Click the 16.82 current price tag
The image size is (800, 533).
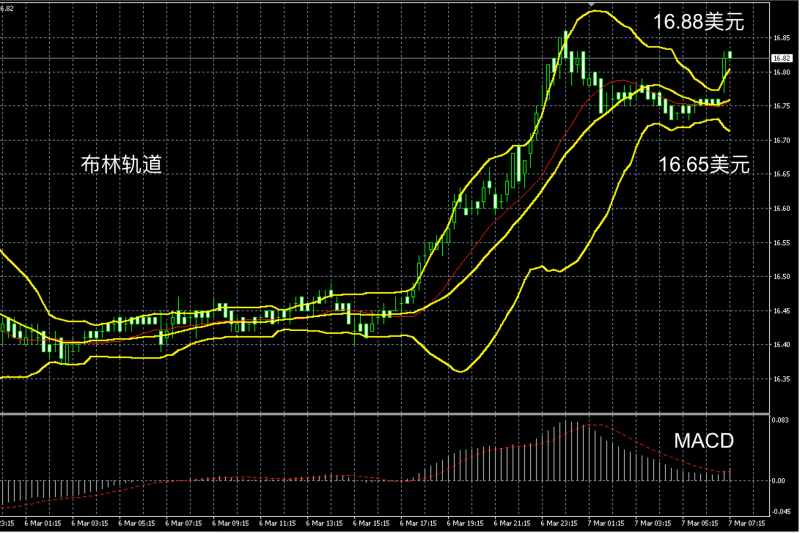click(780, 59)
